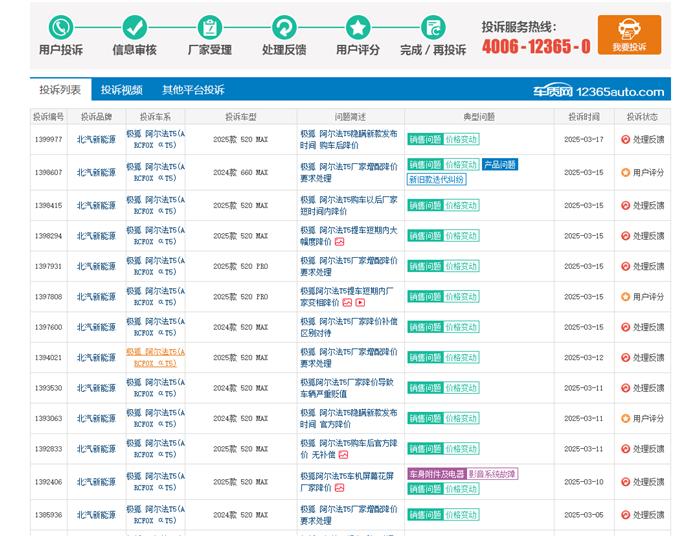Click the 用户投诉 phone step icon
This screenshot has width=700, height=536.
(61, 27)
